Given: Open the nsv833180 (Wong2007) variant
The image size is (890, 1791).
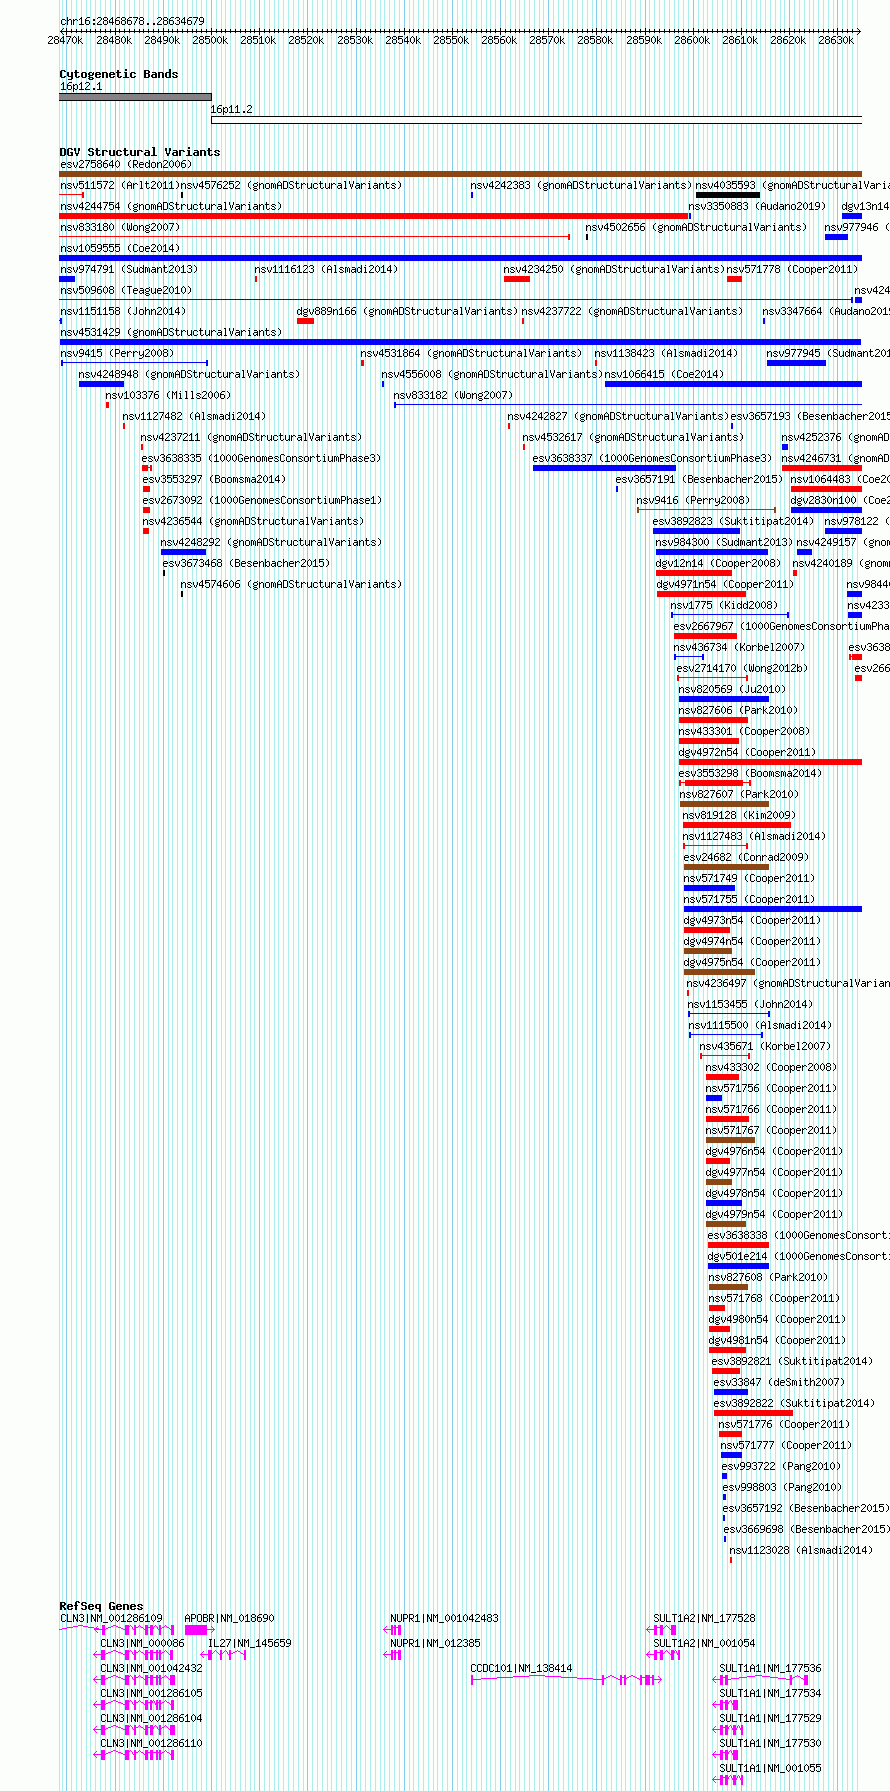Looking at the screenshot, I should click(x=120, y=227).
